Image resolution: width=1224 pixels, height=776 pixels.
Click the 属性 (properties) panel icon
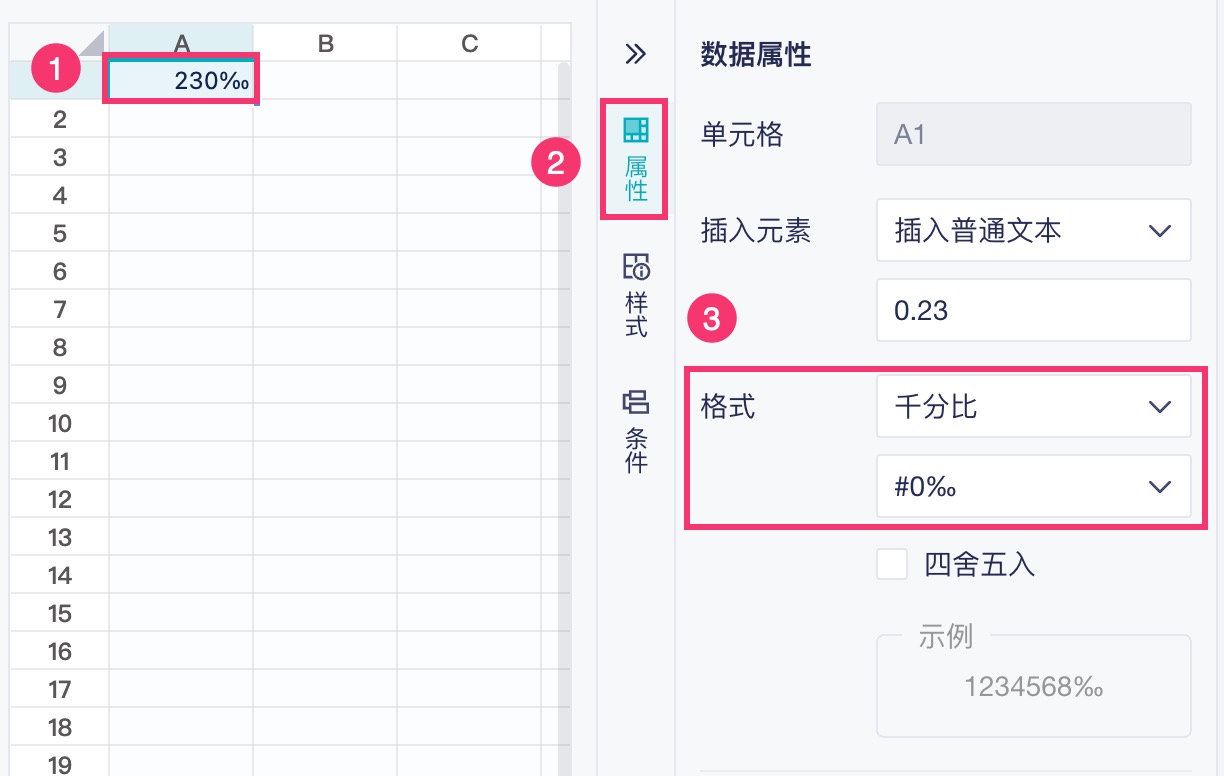[635, 158]
